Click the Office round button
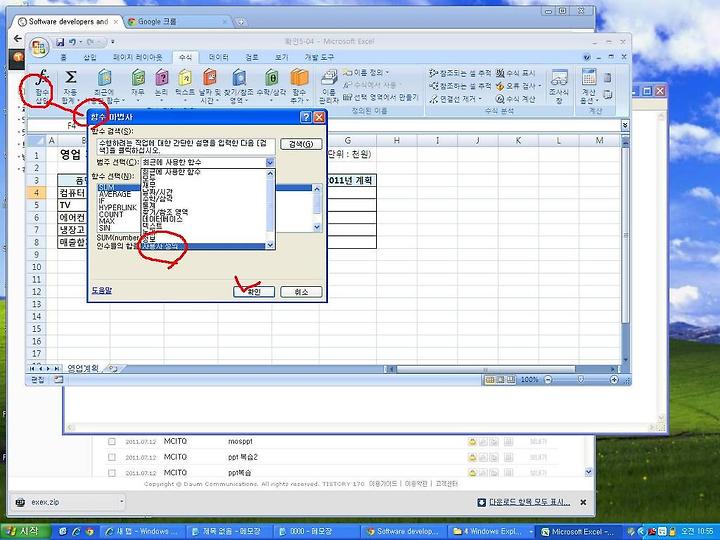 (39, 47)
